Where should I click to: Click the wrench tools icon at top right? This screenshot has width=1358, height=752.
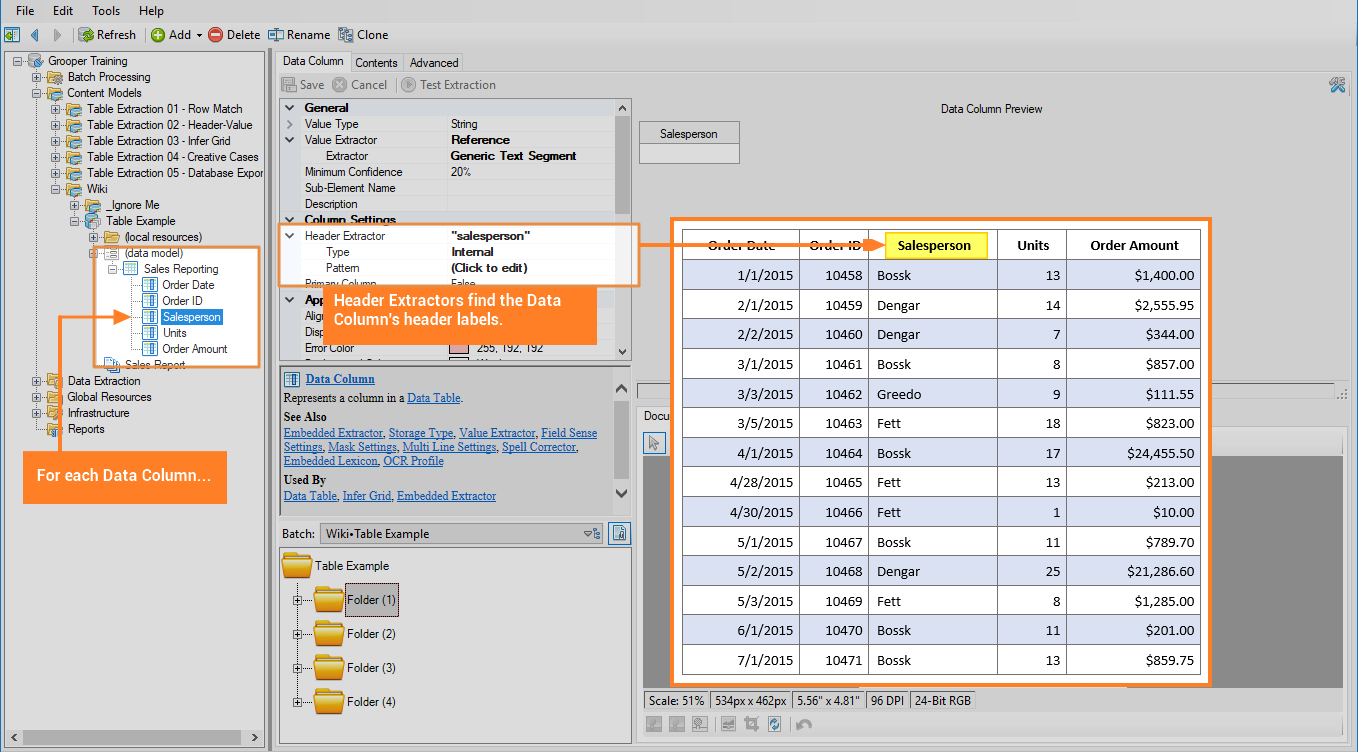(x=1337, y=85)
